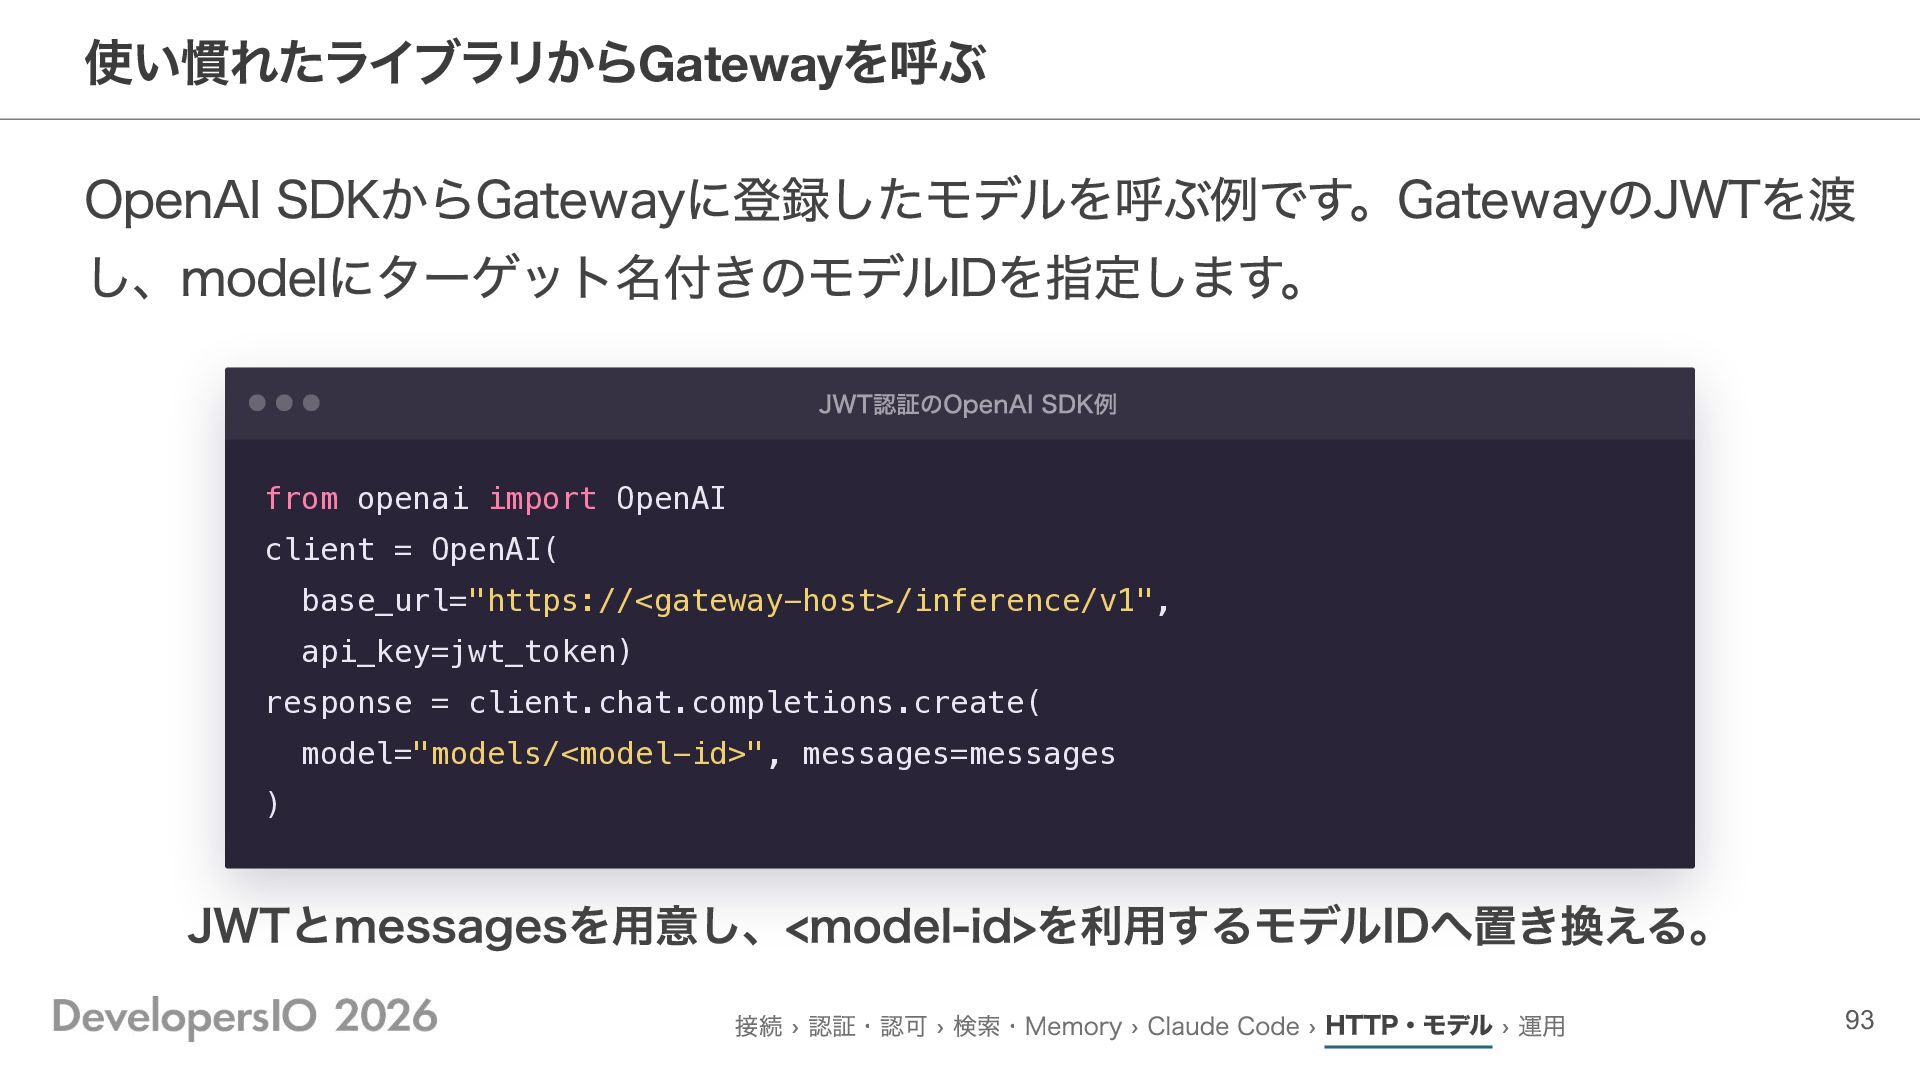Select the 認証・認可 breadcrumb item

coord(867,1026)
